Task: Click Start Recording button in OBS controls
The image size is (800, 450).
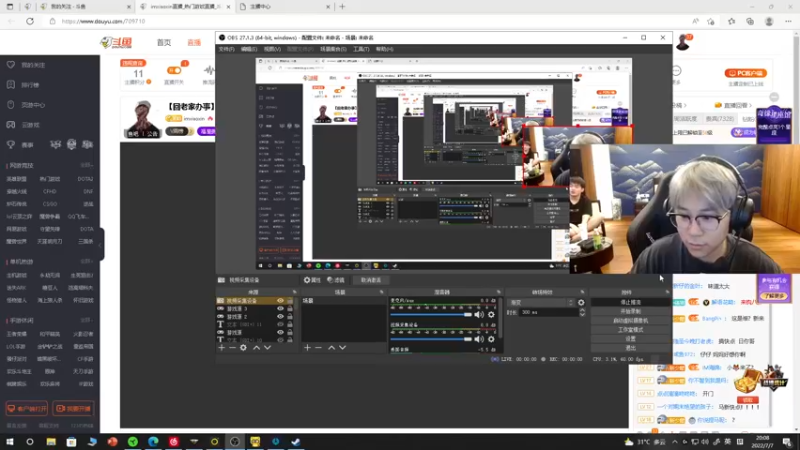Action: 631,311
